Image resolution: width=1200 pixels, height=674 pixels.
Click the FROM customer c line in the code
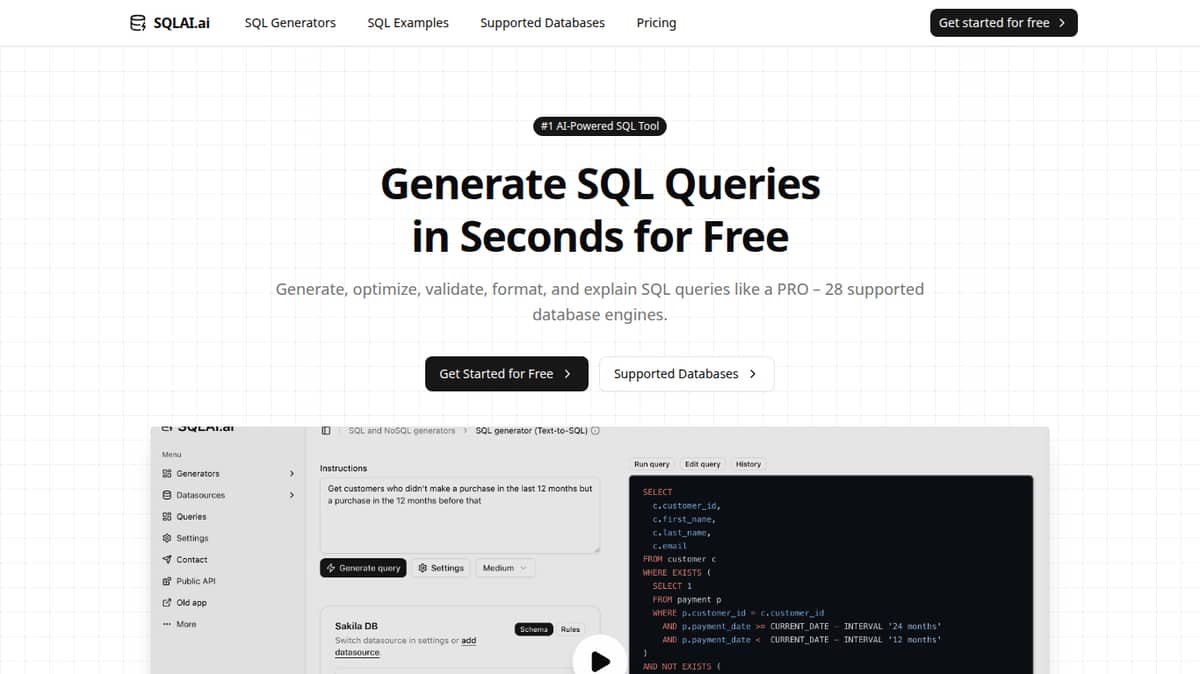(x=679, y=559)
